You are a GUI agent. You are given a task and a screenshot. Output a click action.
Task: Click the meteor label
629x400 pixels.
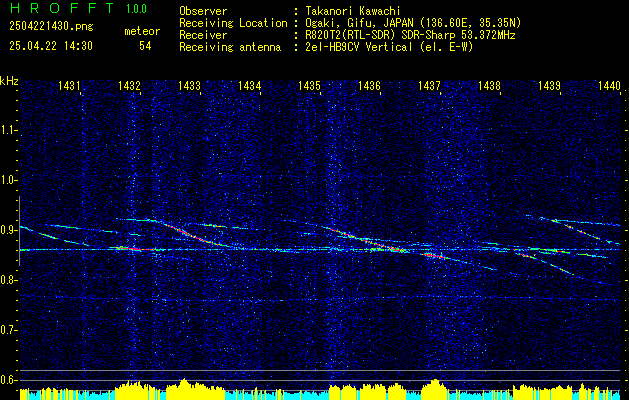tap(142, 31)
